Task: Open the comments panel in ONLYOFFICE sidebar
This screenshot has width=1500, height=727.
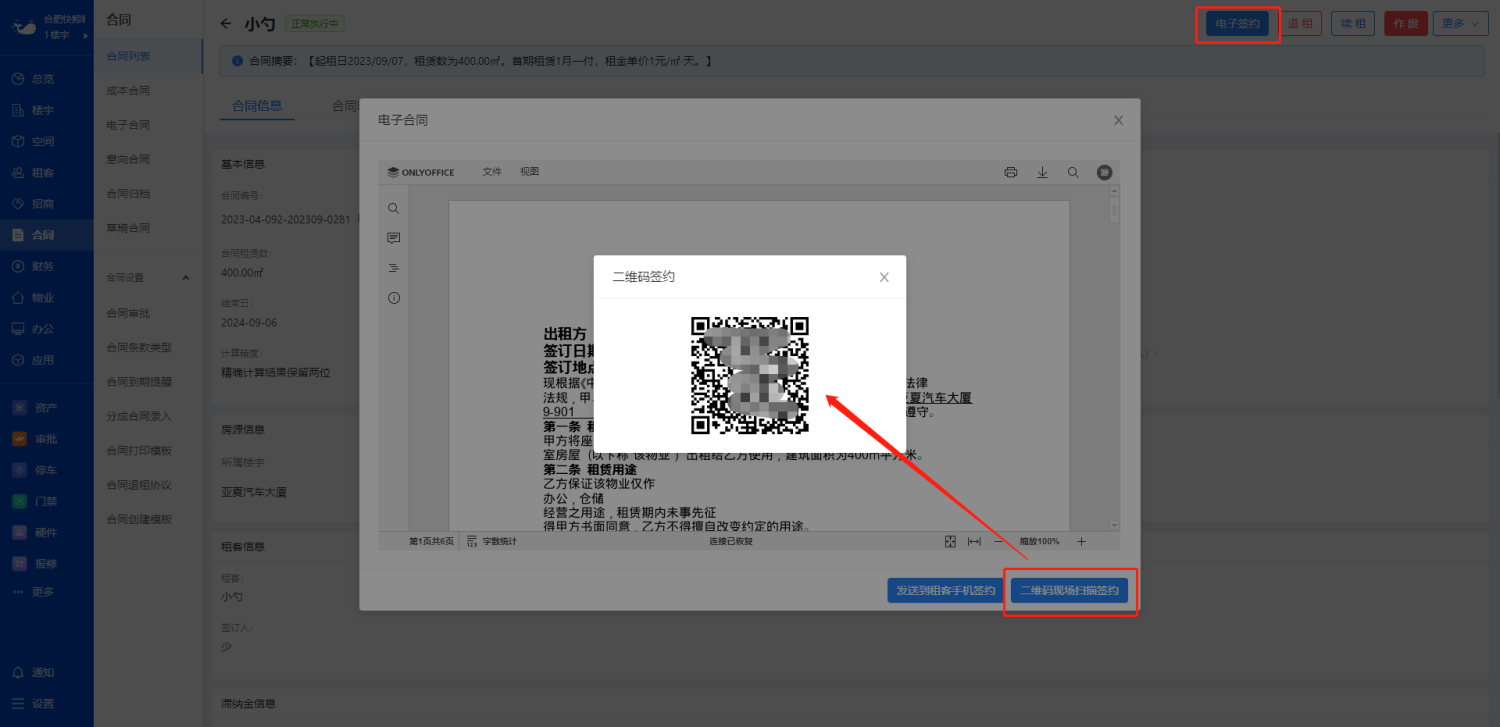Action: pyautogui.click(x=394, y=238)
